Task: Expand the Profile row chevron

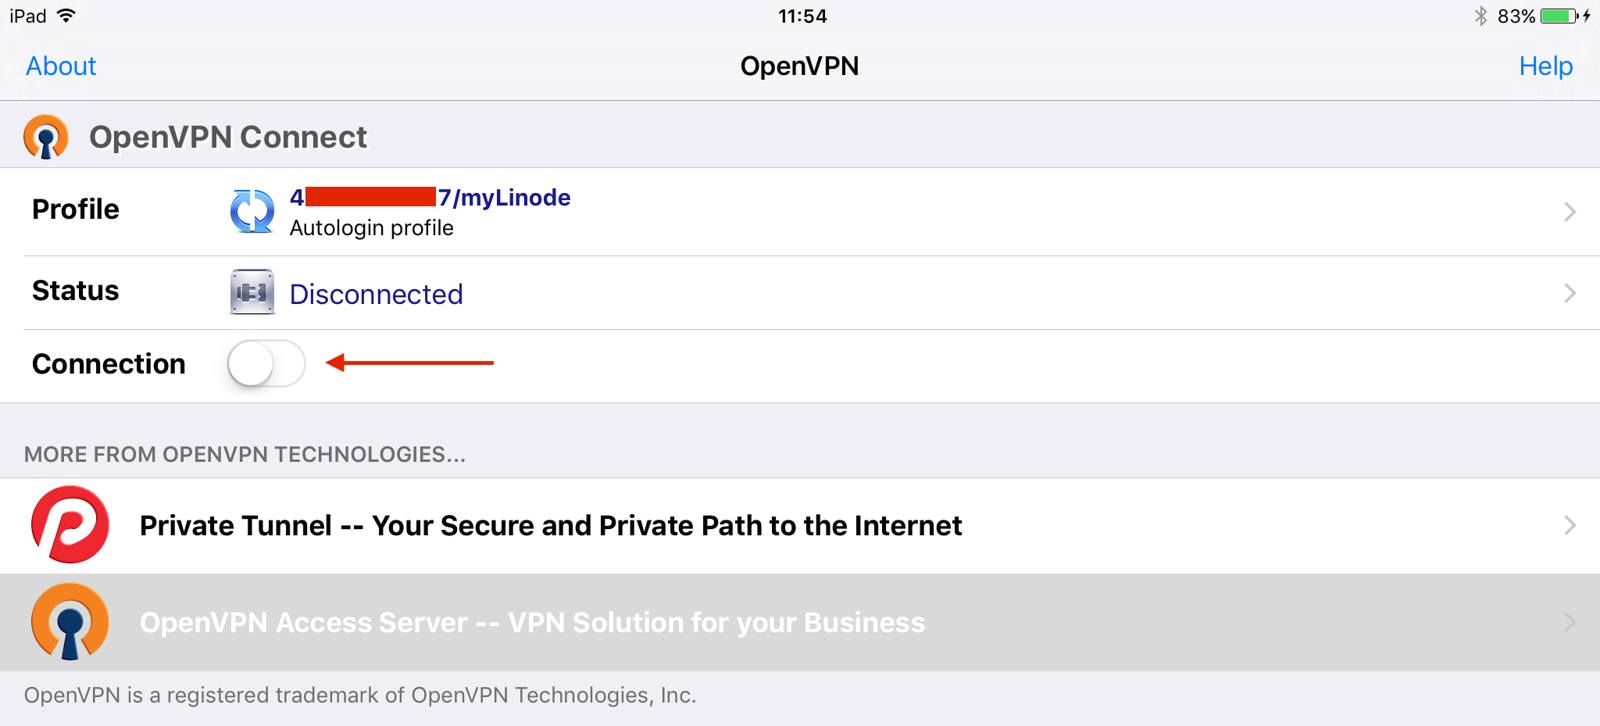Action: (x=1571, y=211)
